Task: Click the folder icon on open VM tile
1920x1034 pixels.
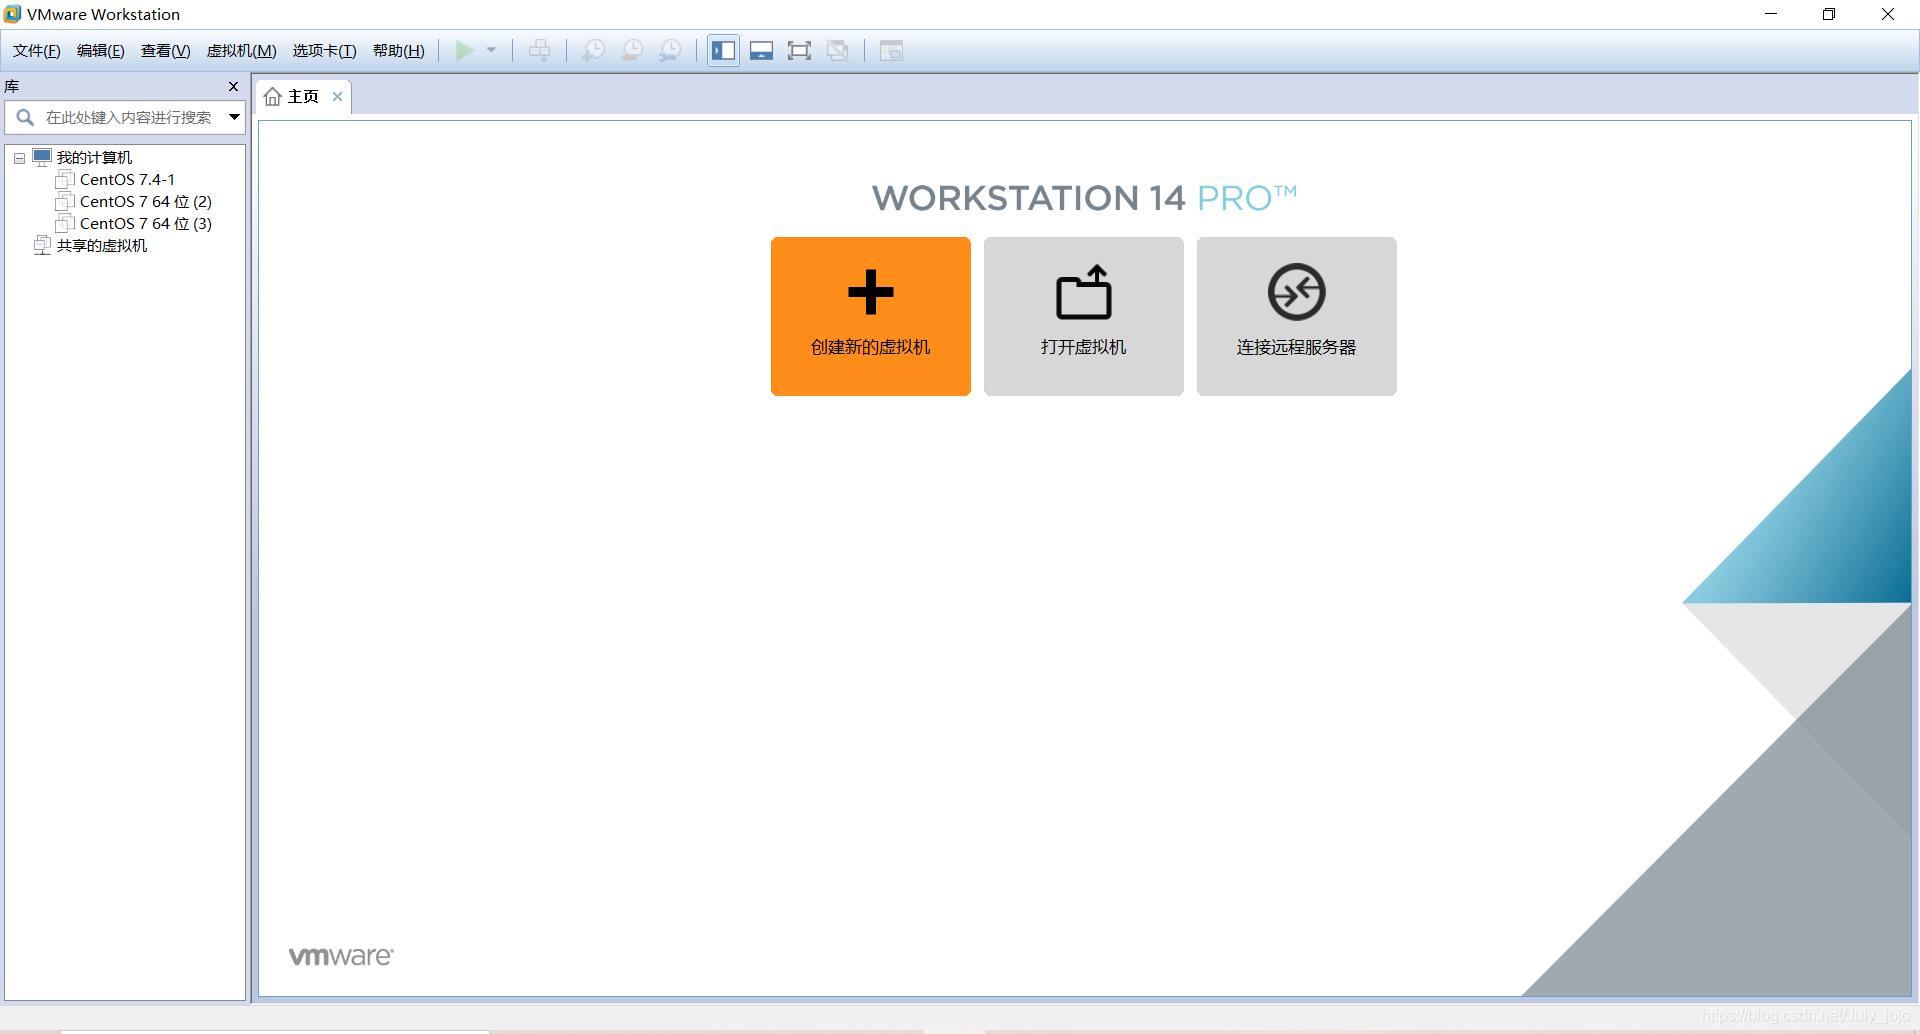Action: (1084, 292)
